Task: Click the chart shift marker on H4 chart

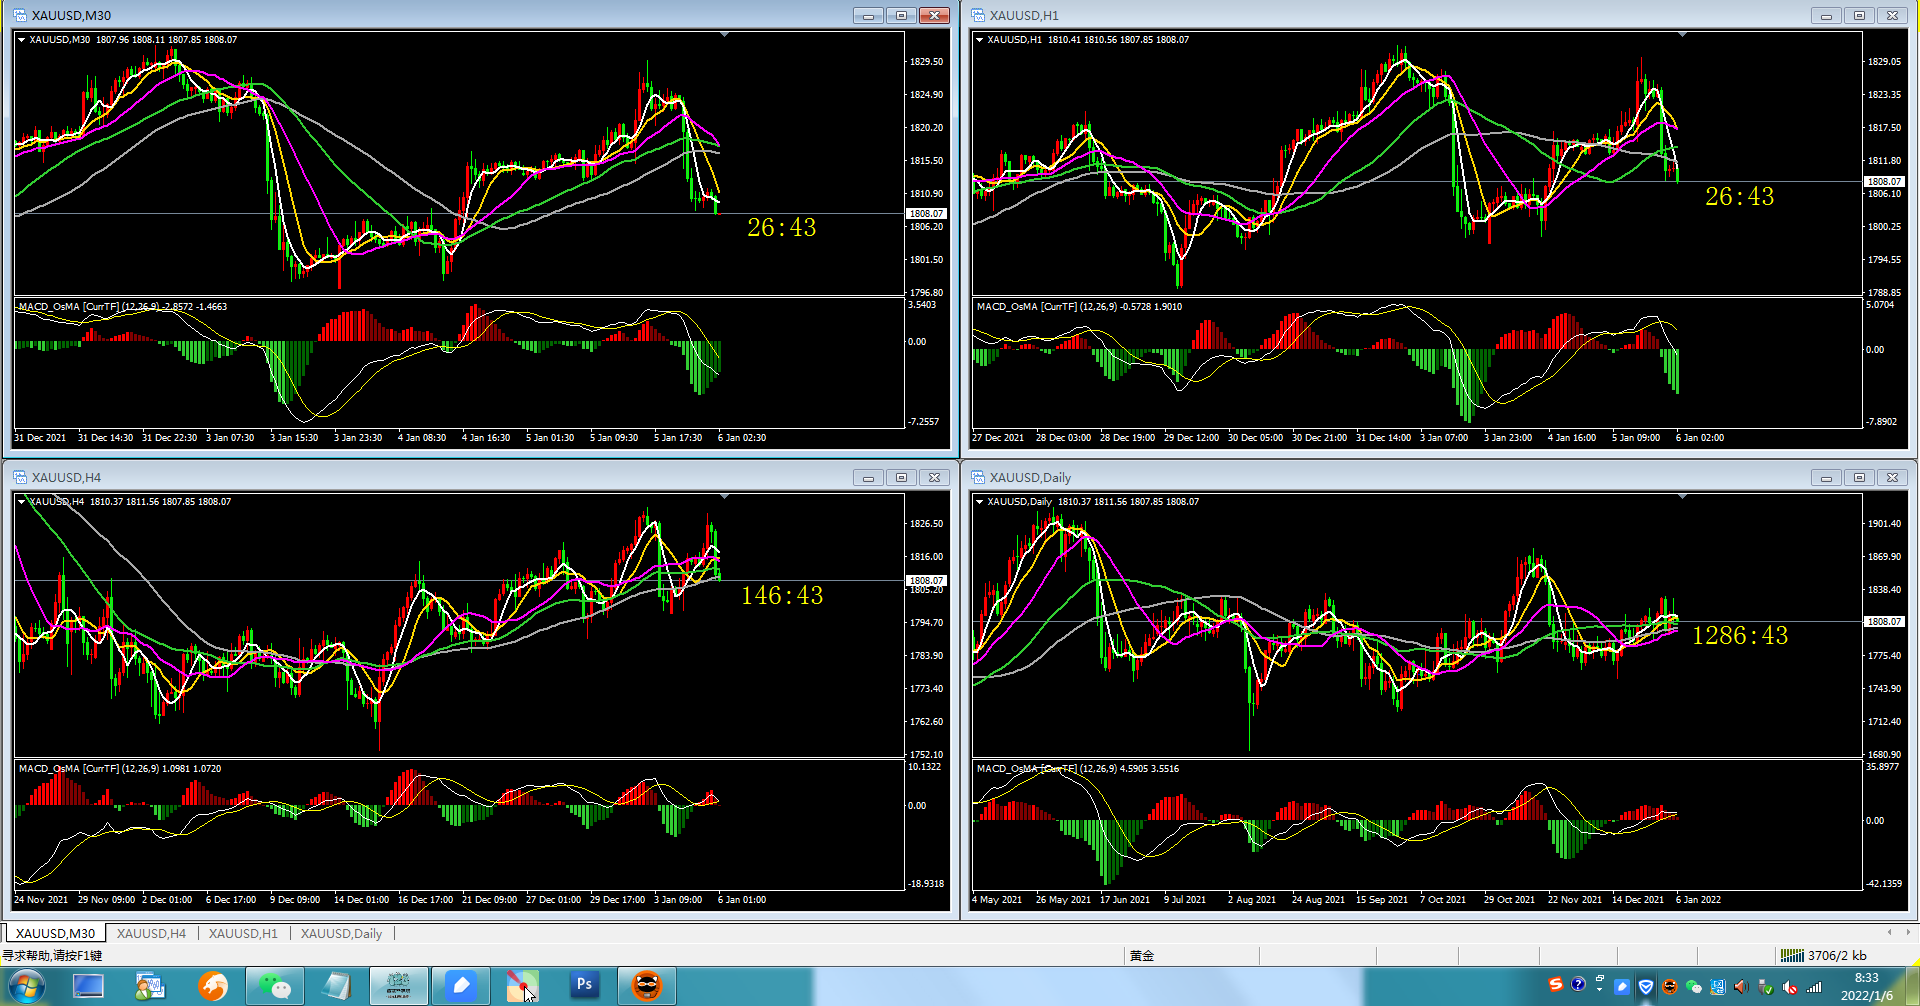Action: pos(724,497)
